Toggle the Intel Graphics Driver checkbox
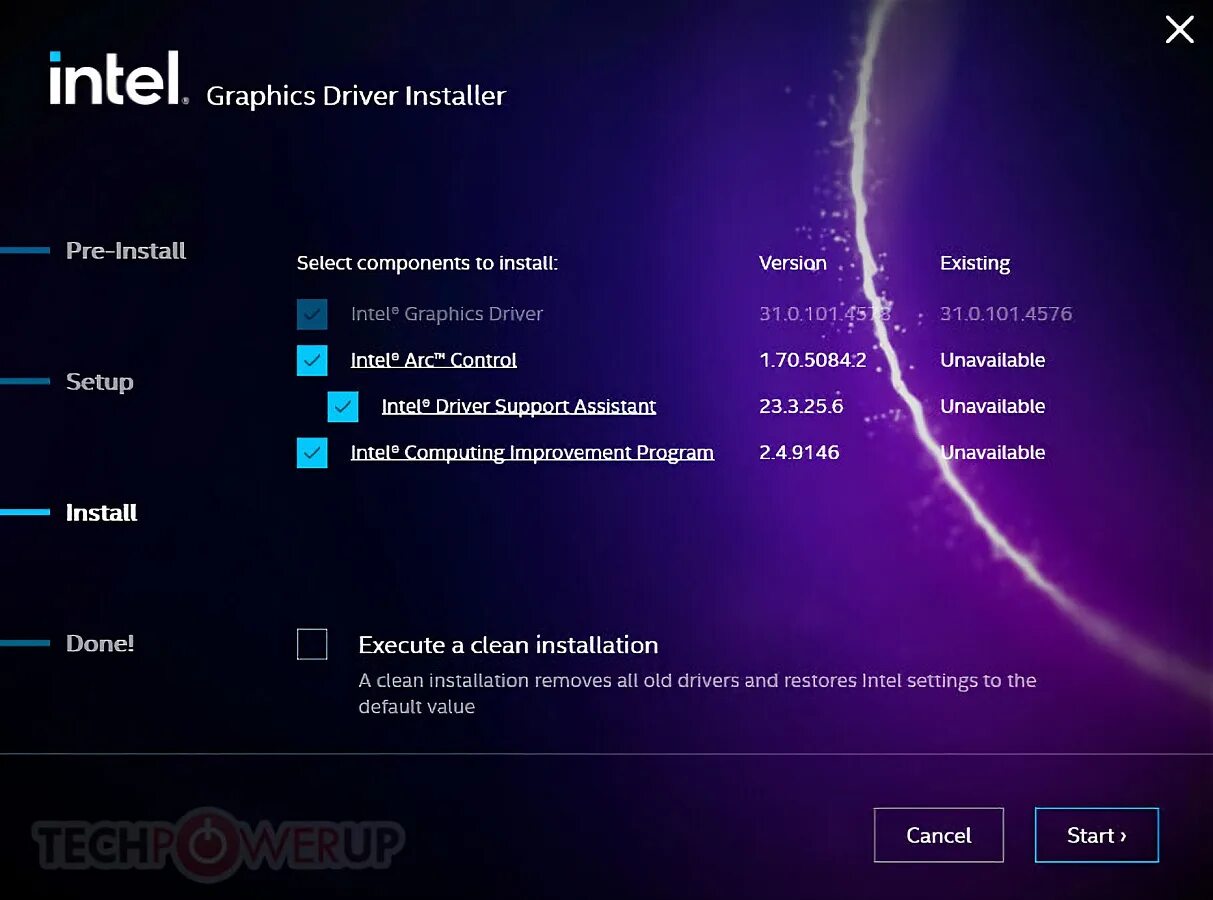Screen dimensions: 1213x900 pyautogui.click(x=312, y=314)
